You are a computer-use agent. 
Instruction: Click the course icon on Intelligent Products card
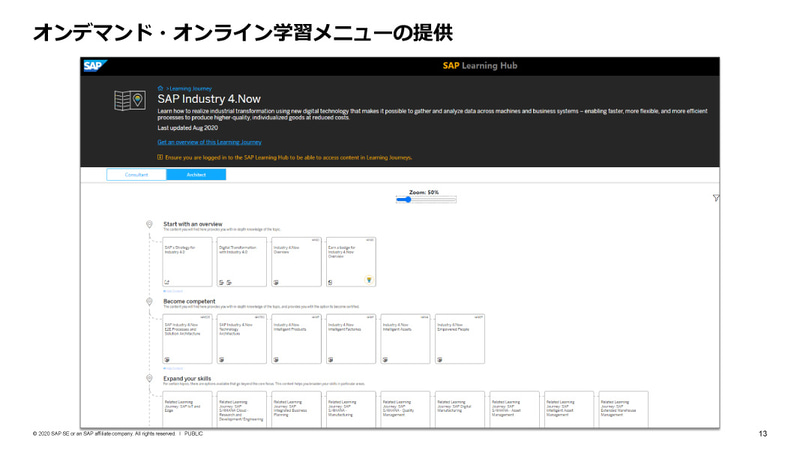click(x=276, y=360)
